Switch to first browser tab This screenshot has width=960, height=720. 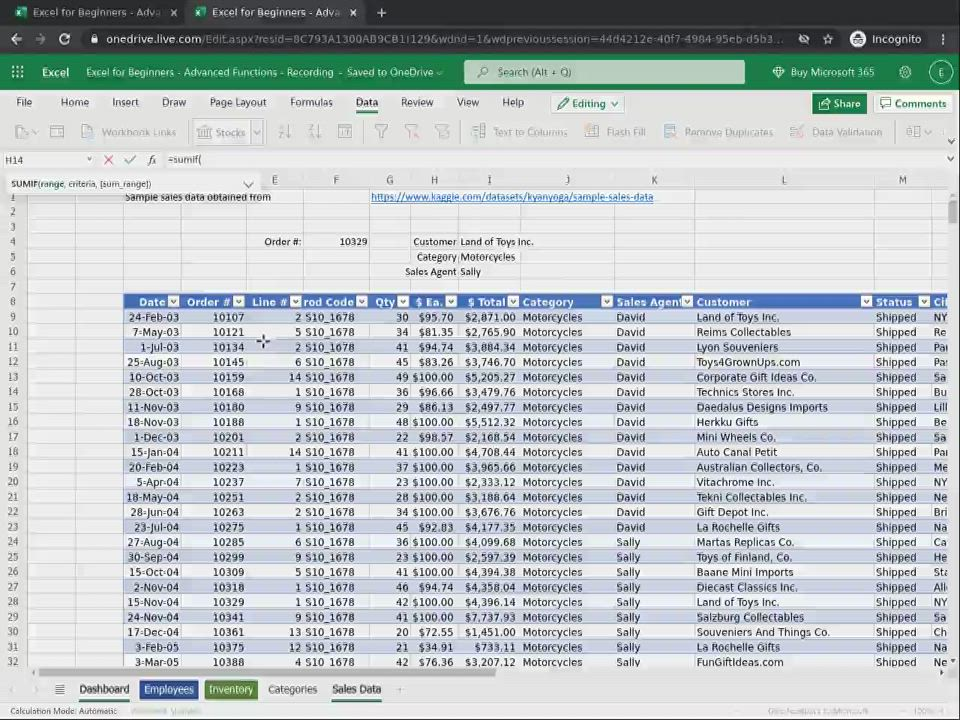click(x=95, y=12)
